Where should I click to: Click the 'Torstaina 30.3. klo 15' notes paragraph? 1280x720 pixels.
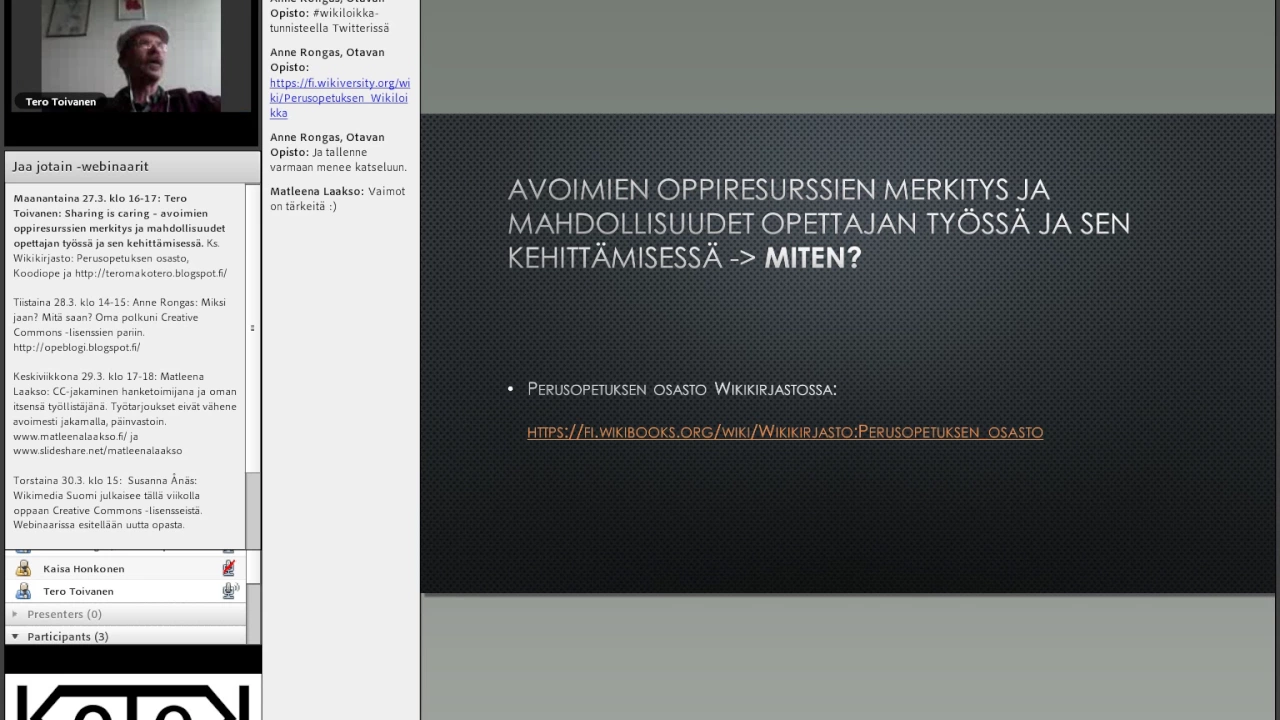point(110,502)
